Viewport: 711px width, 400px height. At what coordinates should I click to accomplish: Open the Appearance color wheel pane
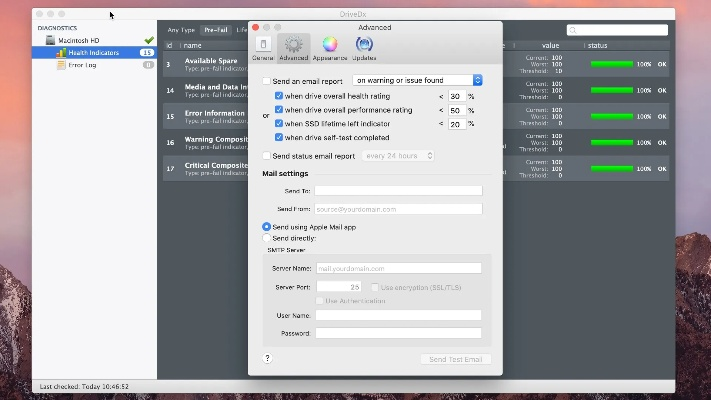point(330,45)
